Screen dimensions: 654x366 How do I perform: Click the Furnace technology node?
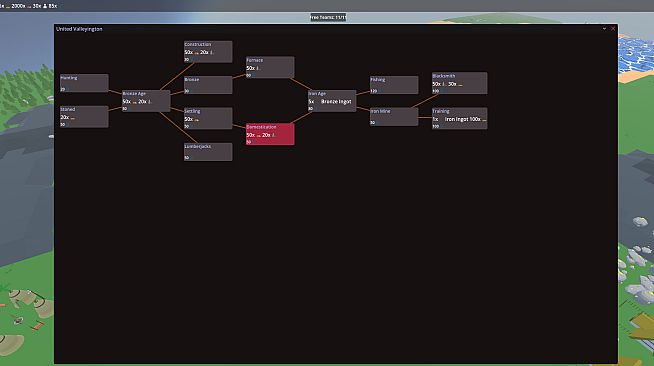coord(270,67)
